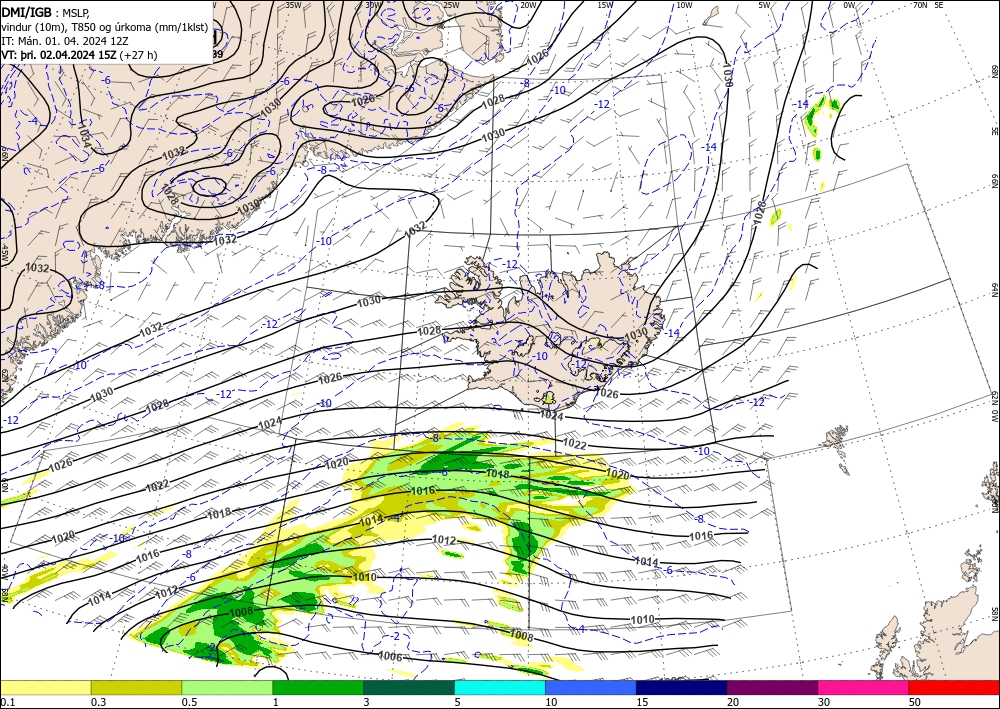This screenshot has height=709, width=1000.
Task: Select the light green 0.5–1 legend swatch
Action: point(227,687)
